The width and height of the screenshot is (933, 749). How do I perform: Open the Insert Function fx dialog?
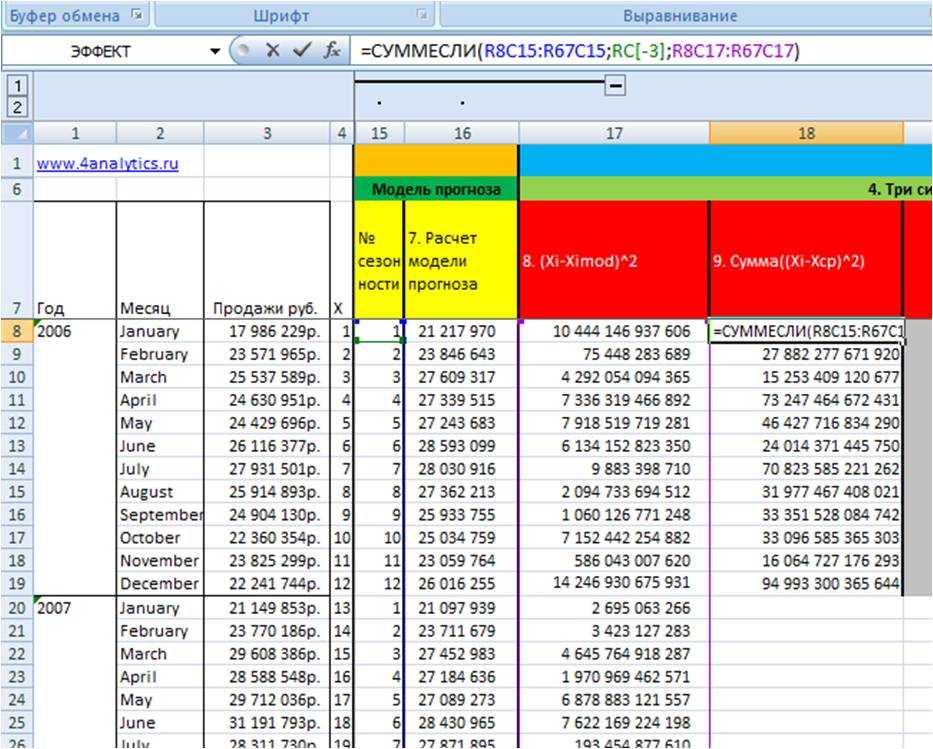[332, 51]
